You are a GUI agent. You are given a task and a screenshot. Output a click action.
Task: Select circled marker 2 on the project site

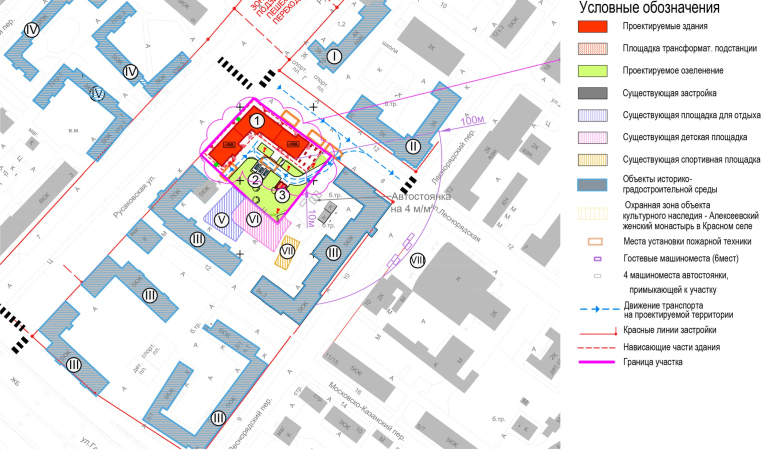tap(256, 180)
